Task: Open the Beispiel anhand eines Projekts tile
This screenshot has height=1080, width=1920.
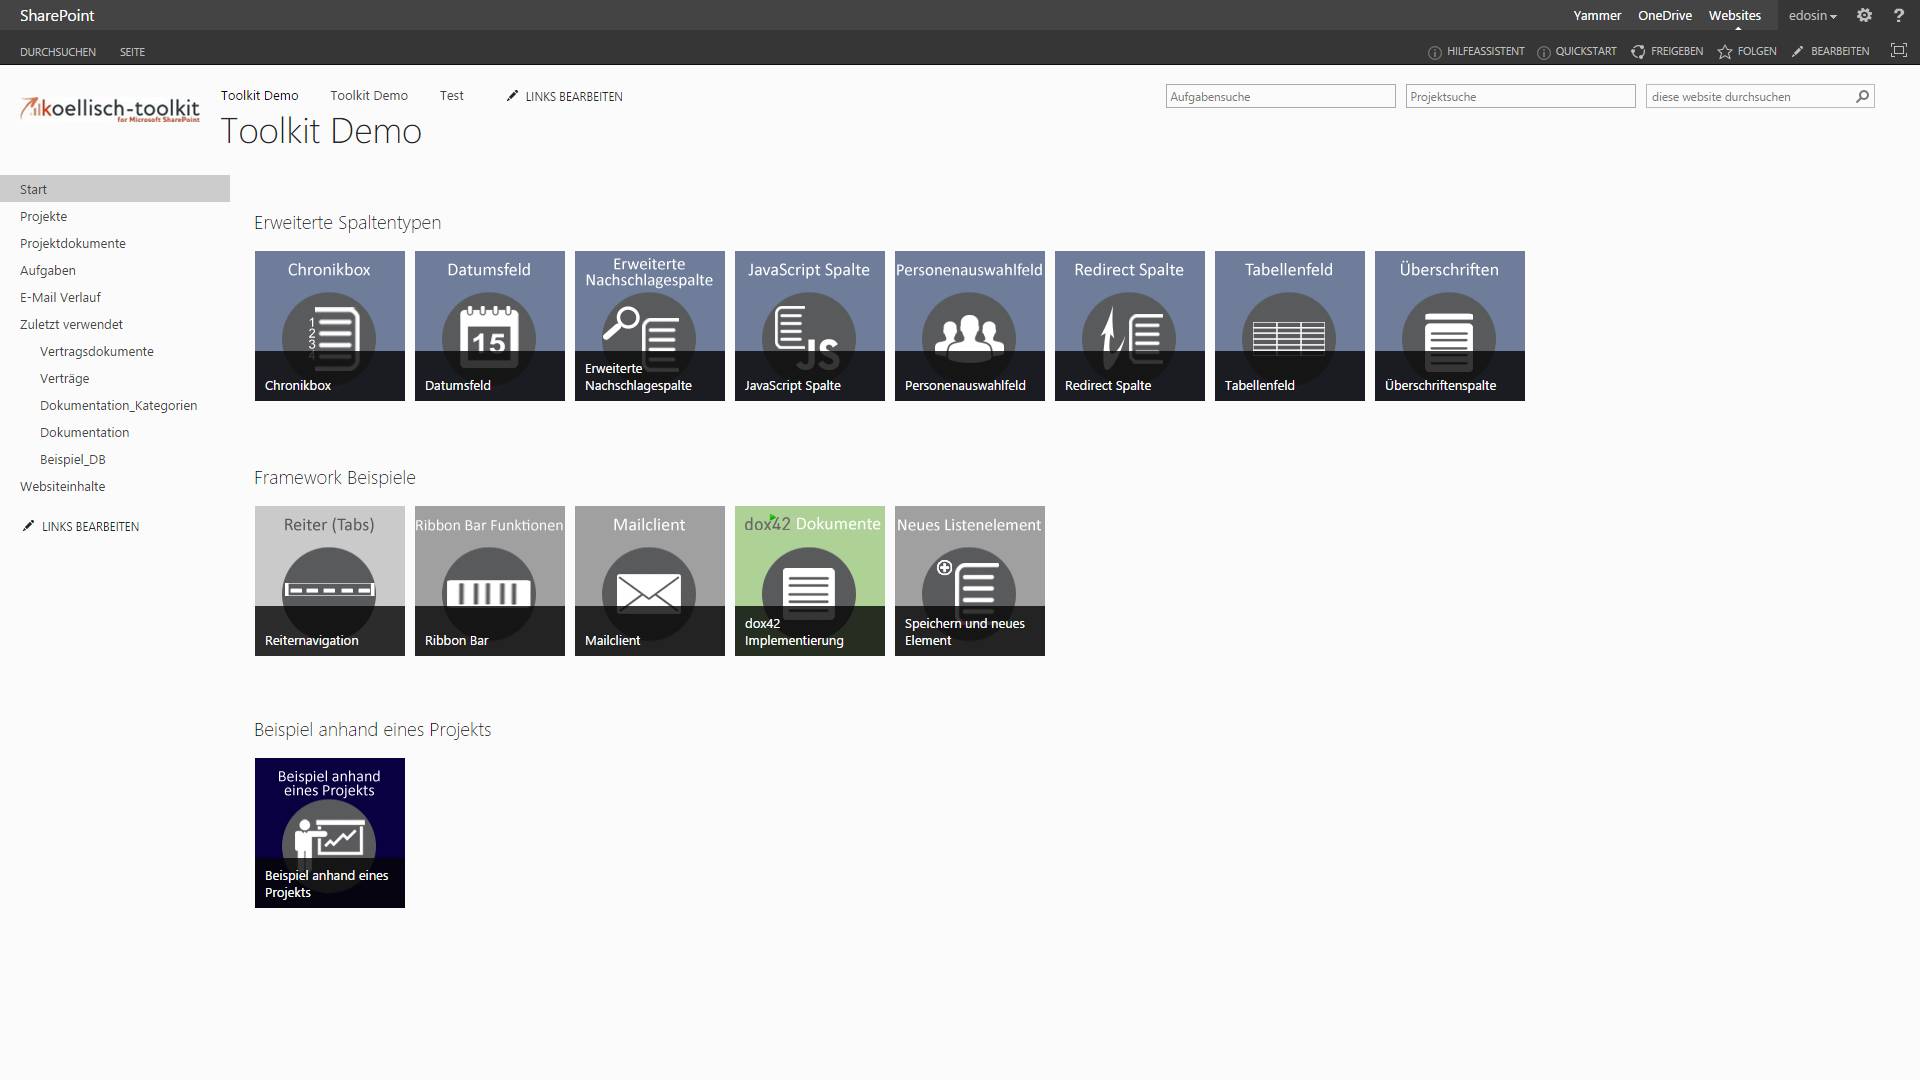Action: tap(330, 833)
